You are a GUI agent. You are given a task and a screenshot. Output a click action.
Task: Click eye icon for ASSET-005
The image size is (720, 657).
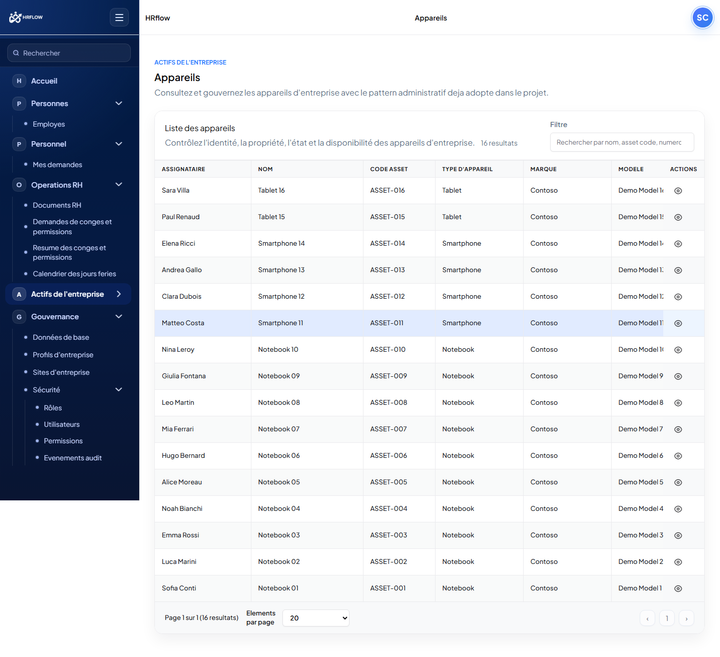coord(678,483)
